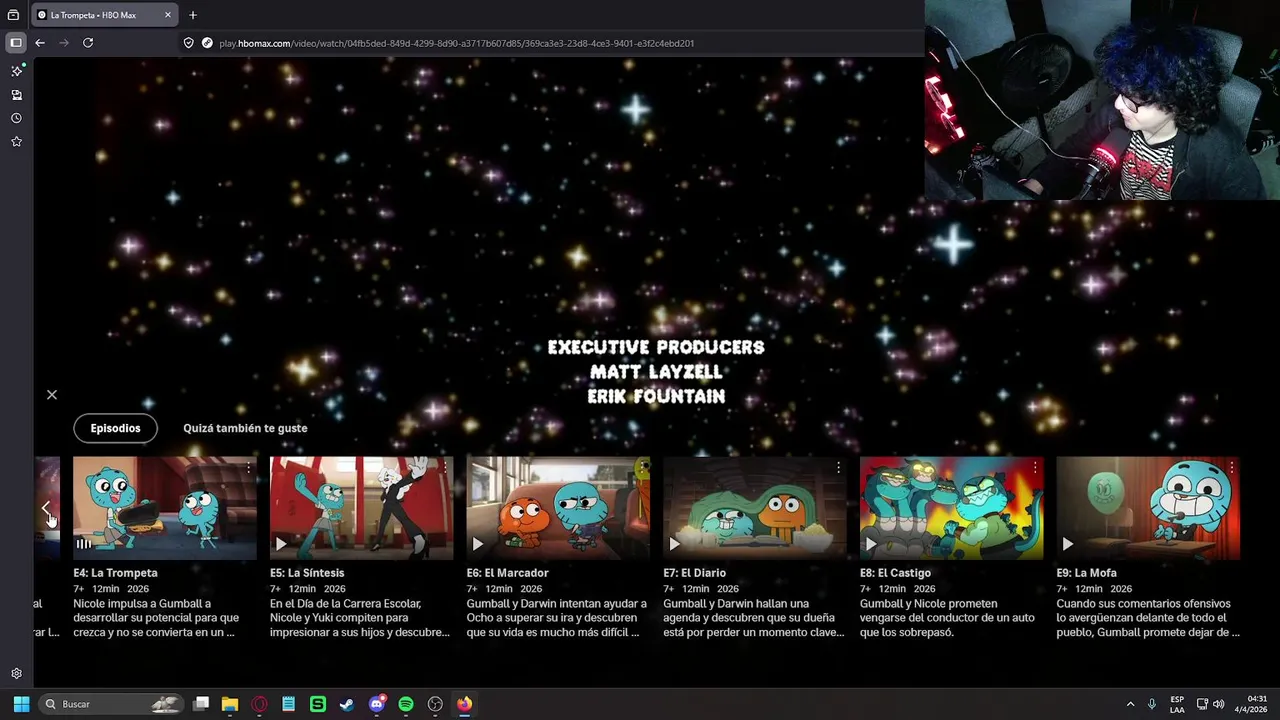Play episode E6: El Marcador
This screenshot has height=720, width=1280.
[478, 544]
